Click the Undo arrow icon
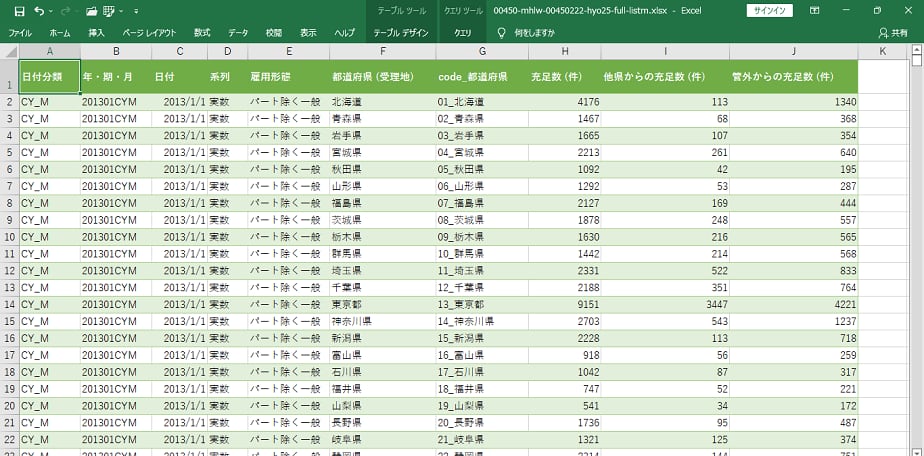 [x=39, y=10]
